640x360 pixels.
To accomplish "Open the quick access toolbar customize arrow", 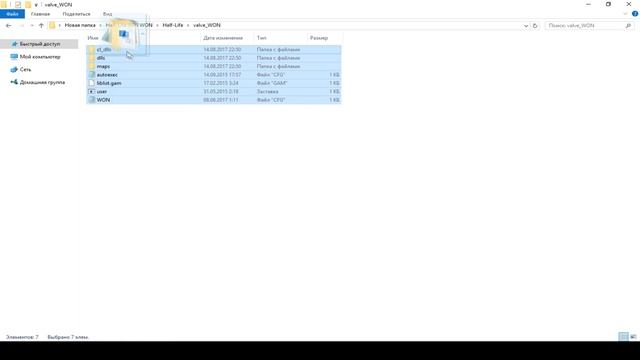I will pyautogui.click(x=36, y=5).
